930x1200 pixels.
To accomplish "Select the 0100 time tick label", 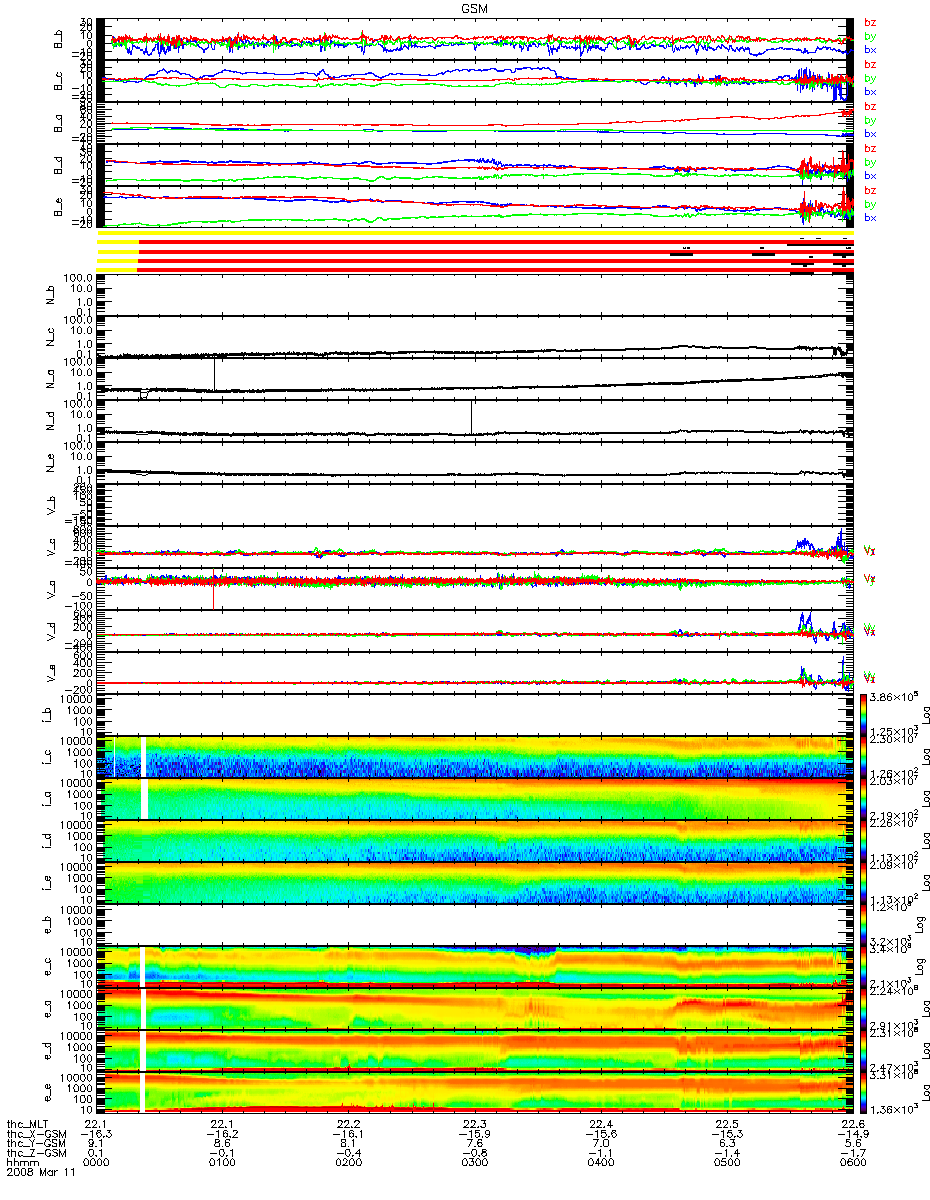I will [222, 1163].
